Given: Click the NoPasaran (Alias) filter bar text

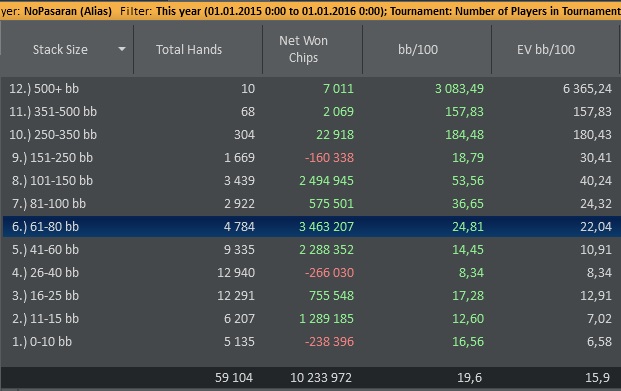Looking at the screenshot, I should coord(68,11).
